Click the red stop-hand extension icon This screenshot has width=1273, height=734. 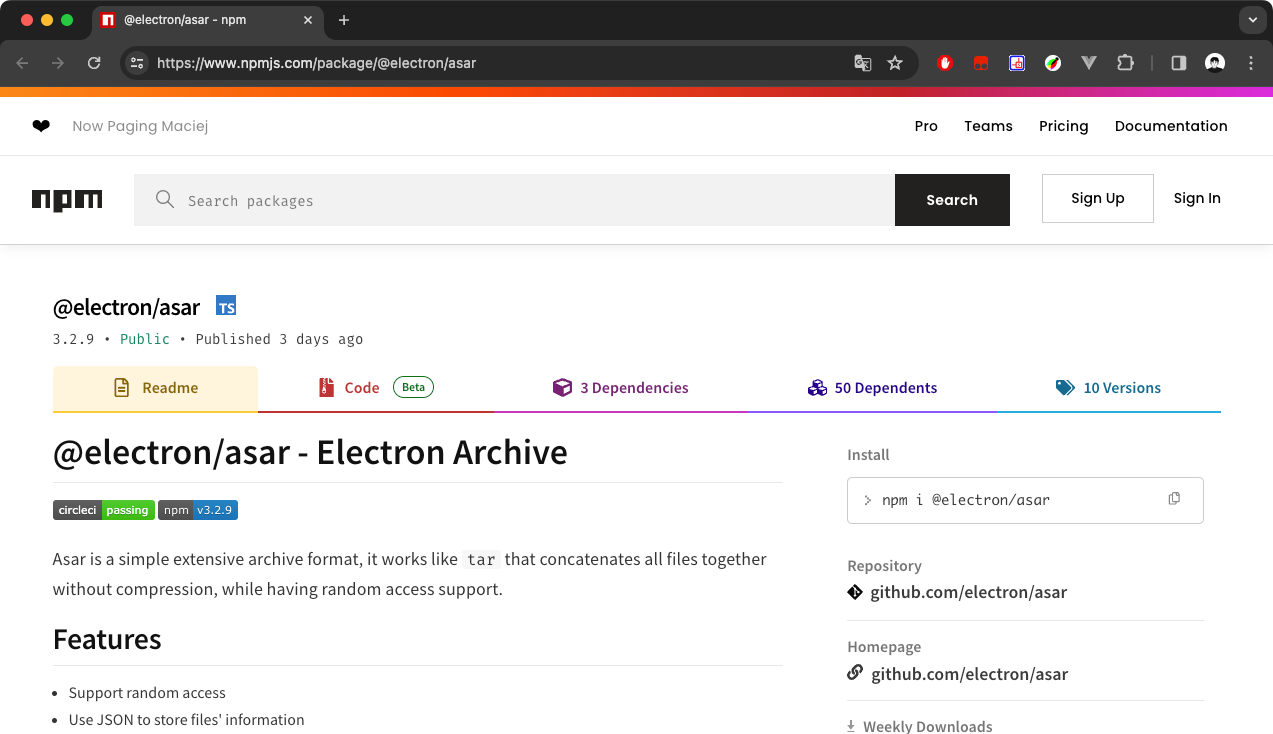pyautogui.click(x=945, y=63)
